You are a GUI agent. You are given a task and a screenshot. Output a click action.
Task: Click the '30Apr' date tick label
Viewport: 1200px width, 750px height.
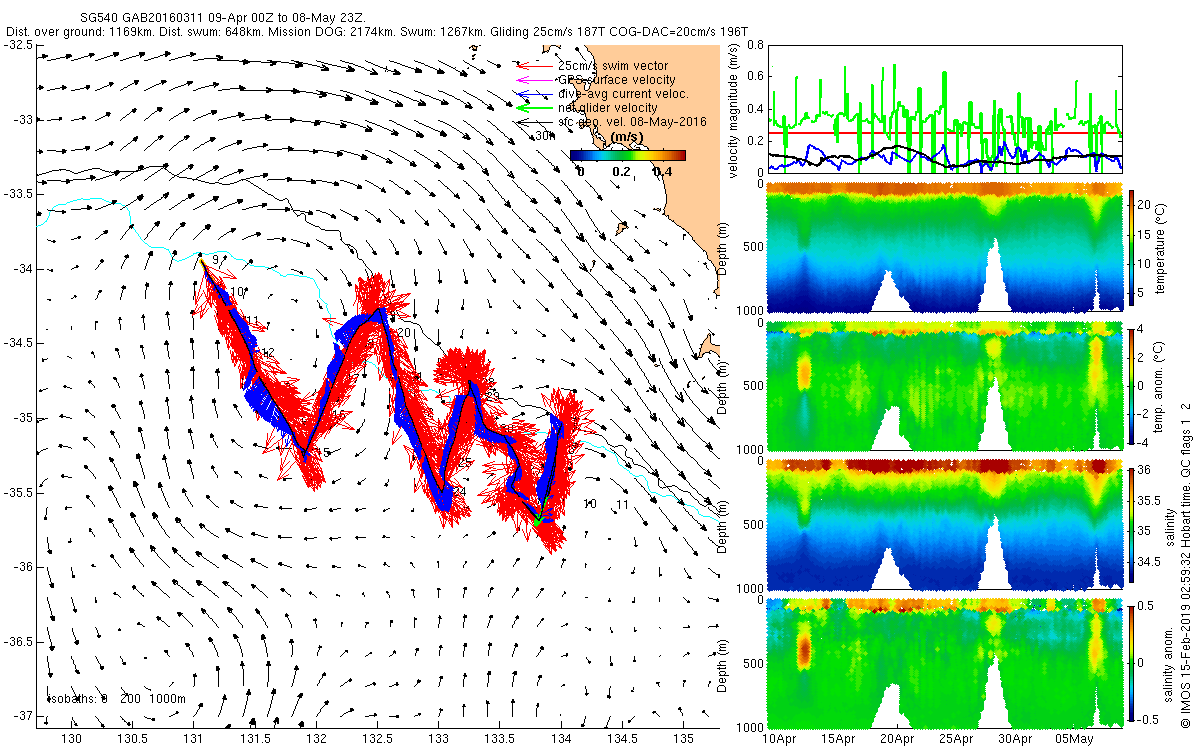pyautogui.click(x=1015, y=740)
